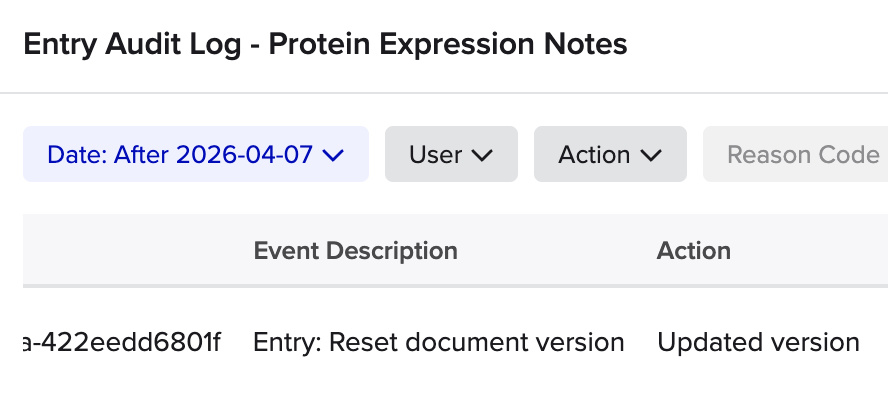Click the chevron on the Date filter

(x=334, y=155)
